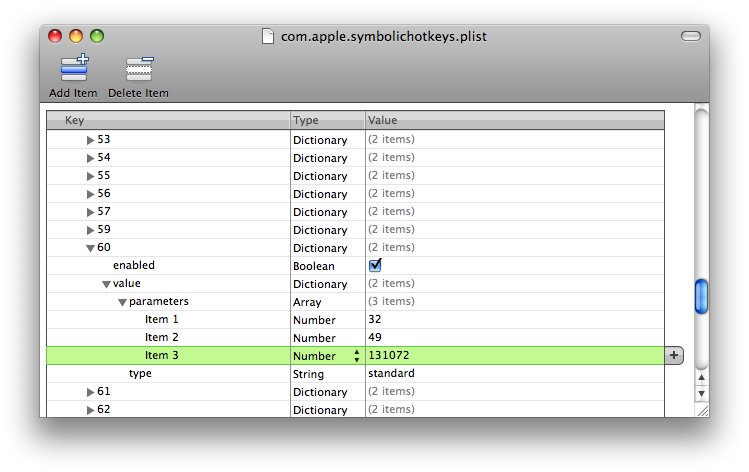
Task: Click the window title com.apple.symbolichotkeys.plist
Action: [x=384, y=37]
